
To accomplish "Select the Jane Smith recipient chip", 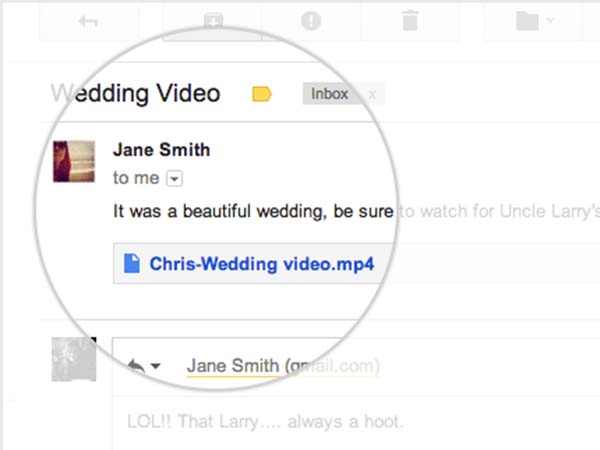I will [x=233, y=366].
